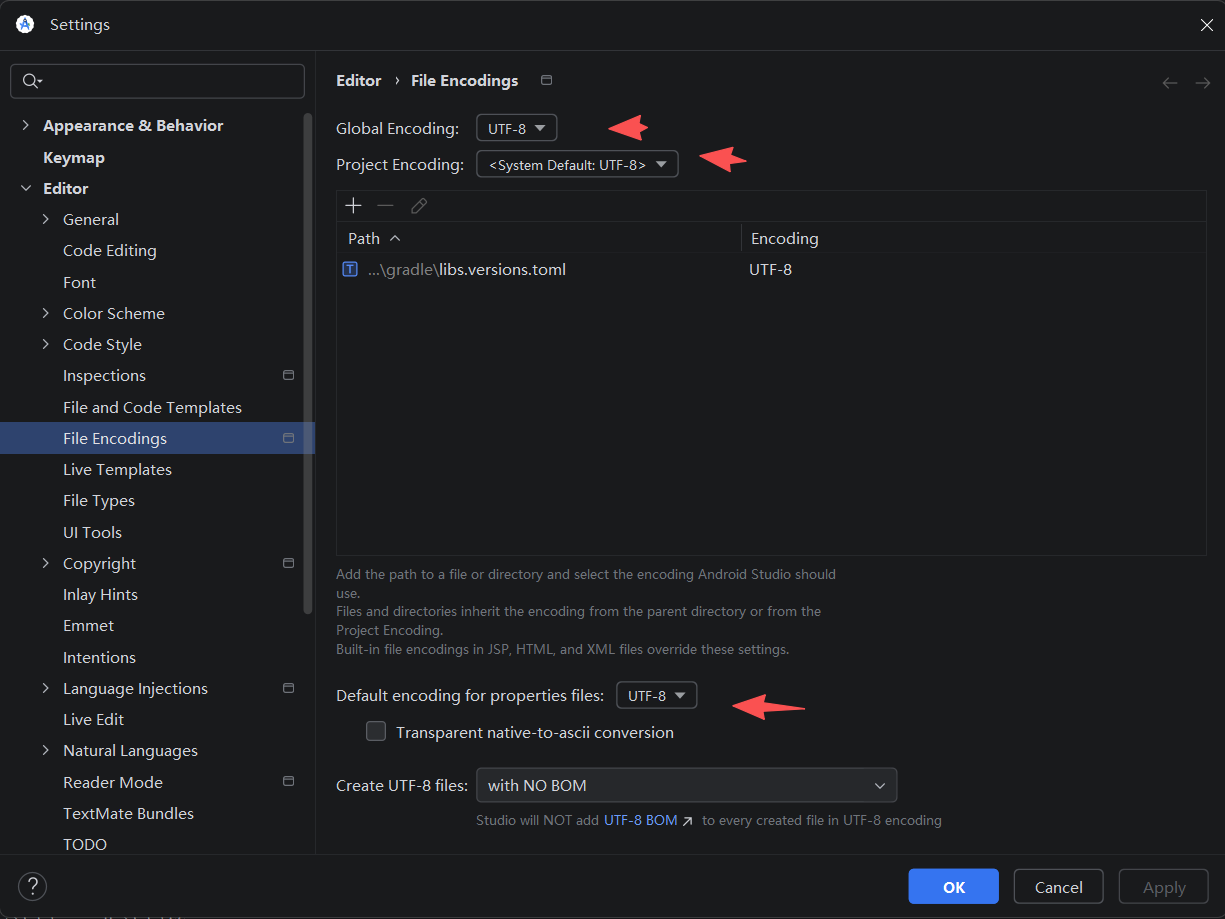Click the Encoding column header
This screenshot has width=1225, height=919.
click(x=973, y=238)
